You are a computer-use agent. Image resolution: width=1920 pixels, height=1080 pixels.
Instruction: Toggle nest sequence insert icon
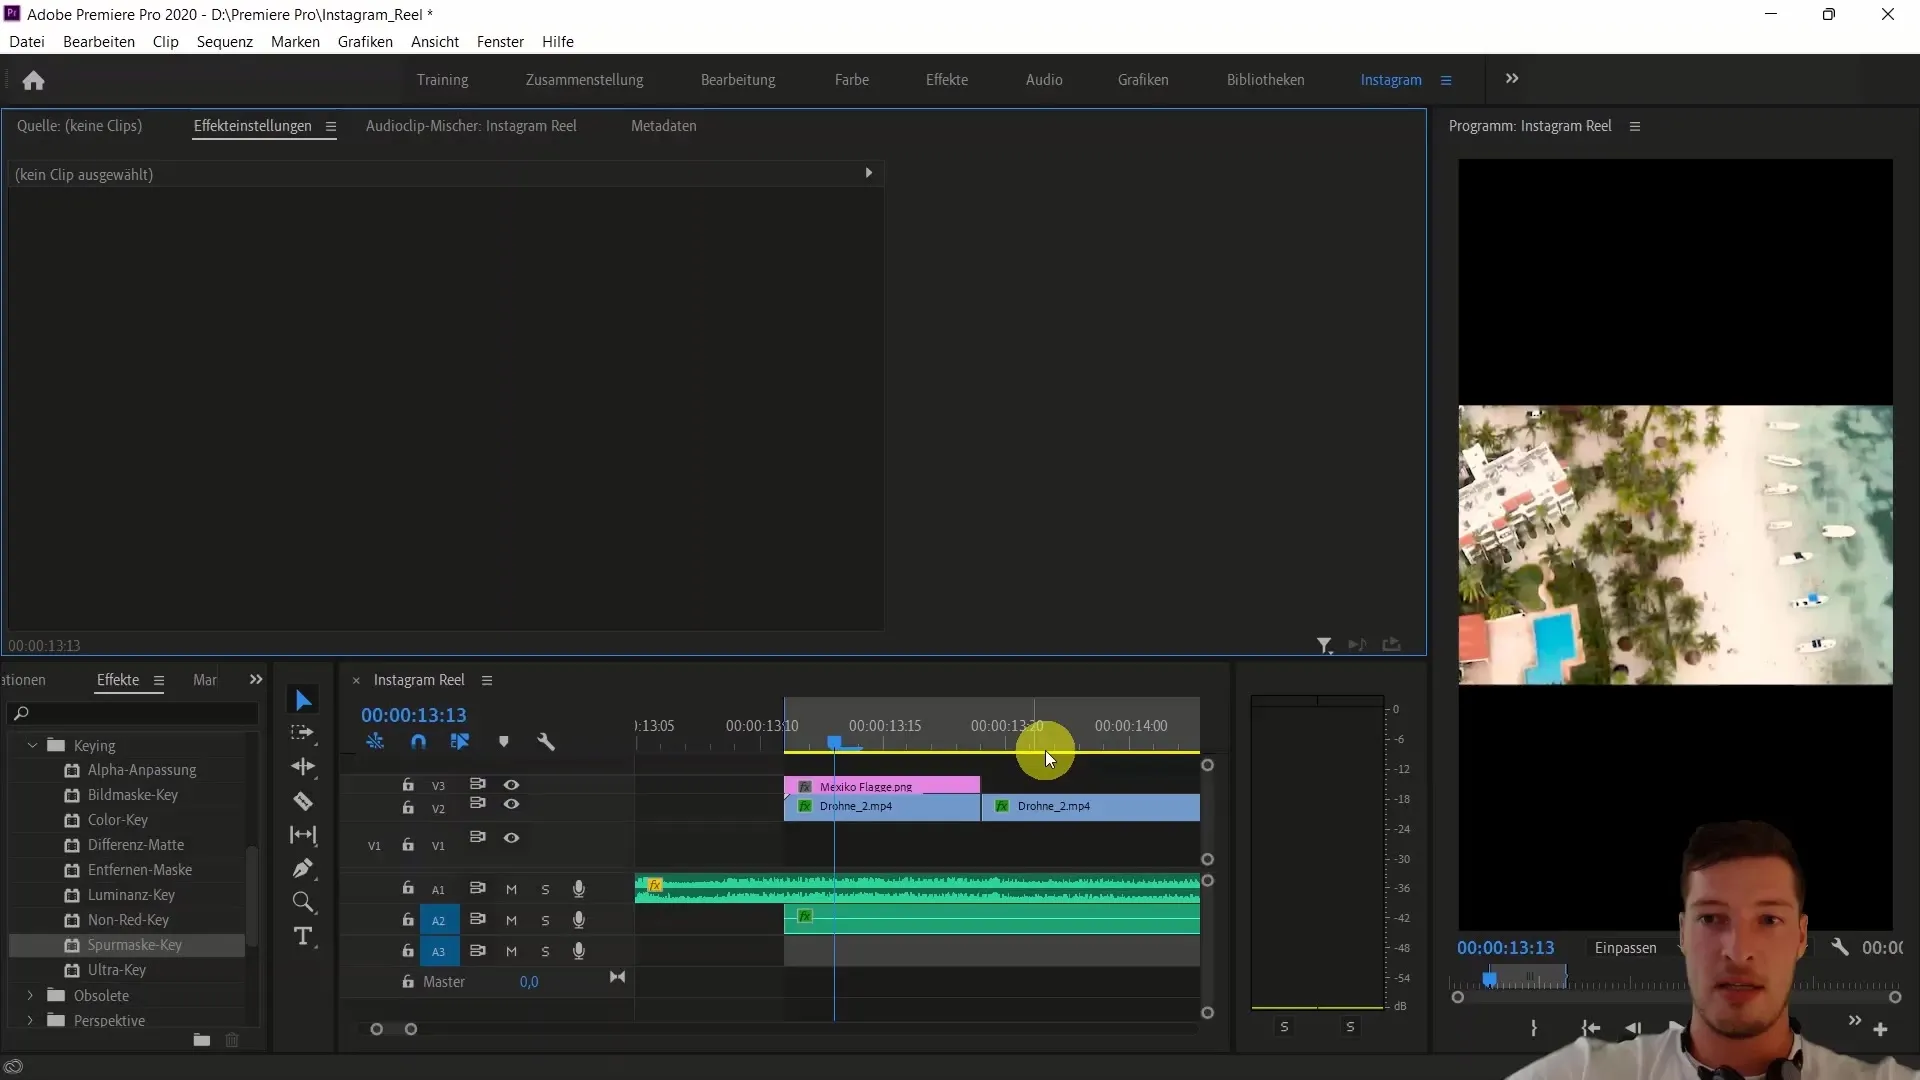pyautogui.click(x=375, y=742)
